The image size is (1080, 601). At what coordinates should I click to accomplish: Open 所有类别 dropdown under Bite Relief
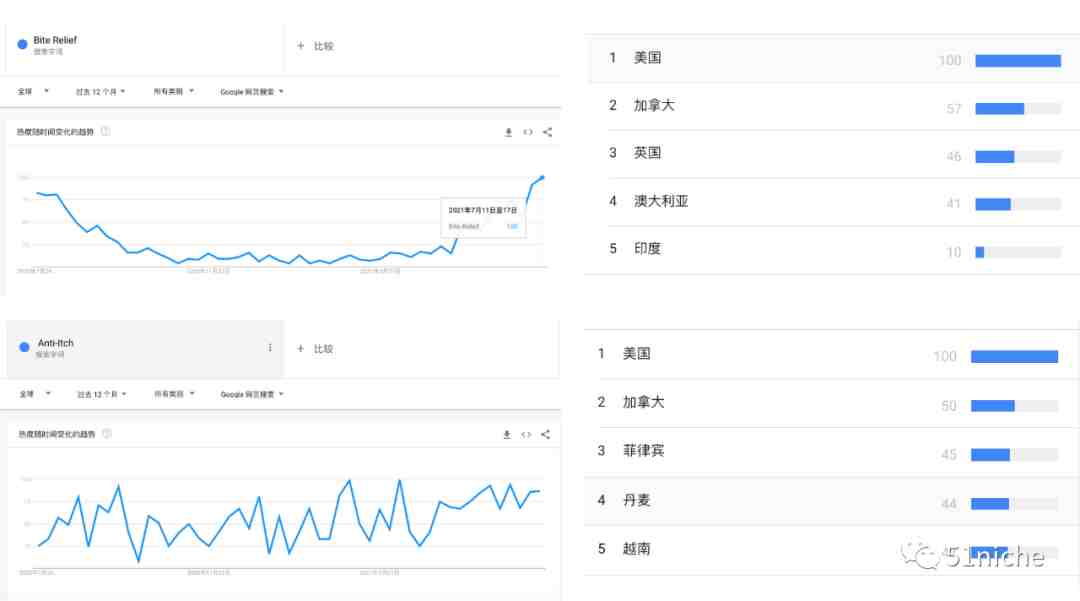click(174, 91)
